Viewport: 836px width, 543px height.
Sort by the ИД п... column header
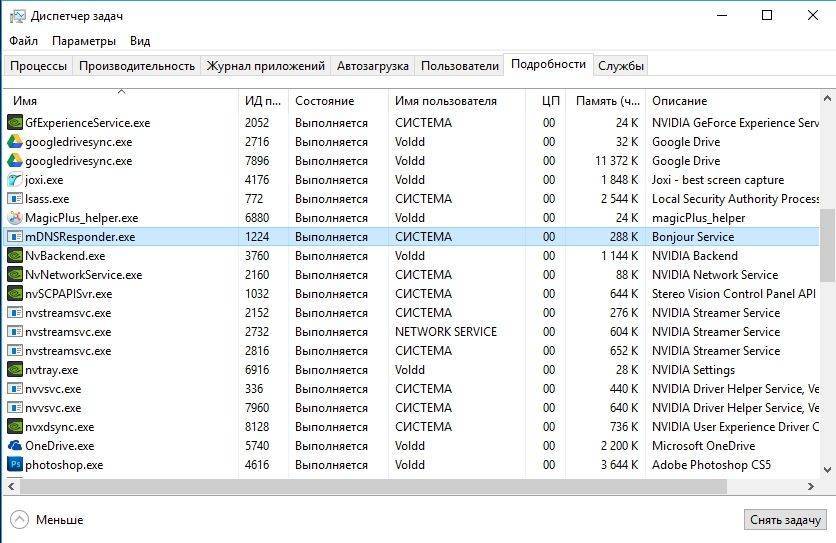tap(263, 101)
